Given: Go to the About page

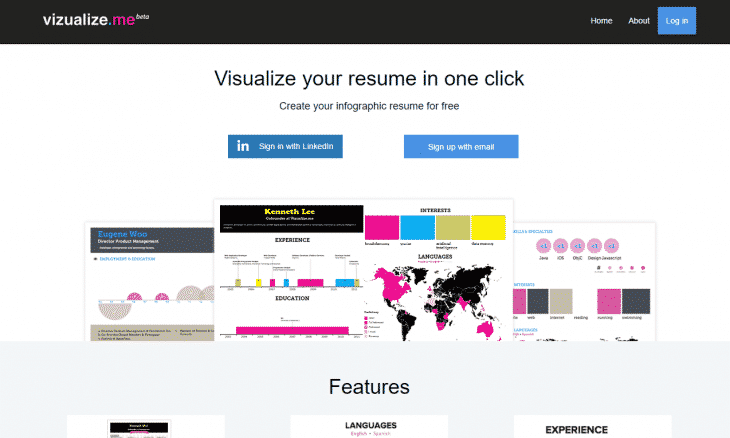Looking at the screenshot, I should click(638, 21).
